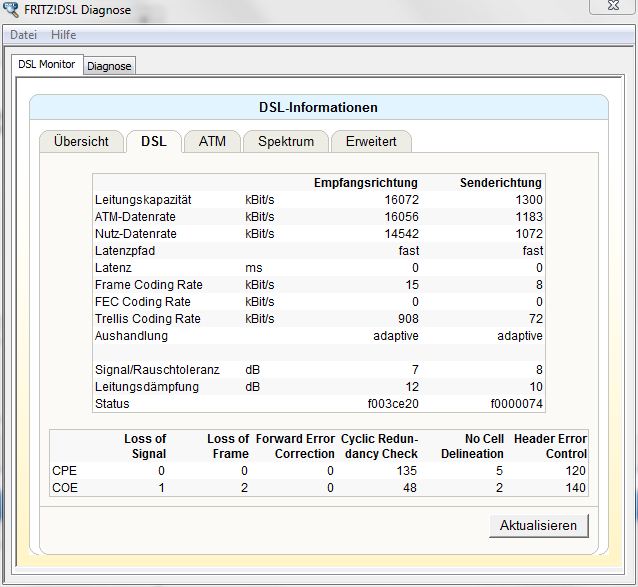Open the Hilfe menu
The width and height of the screenshot is (638, 587).
pyautogui.click(x=63, y=35)
